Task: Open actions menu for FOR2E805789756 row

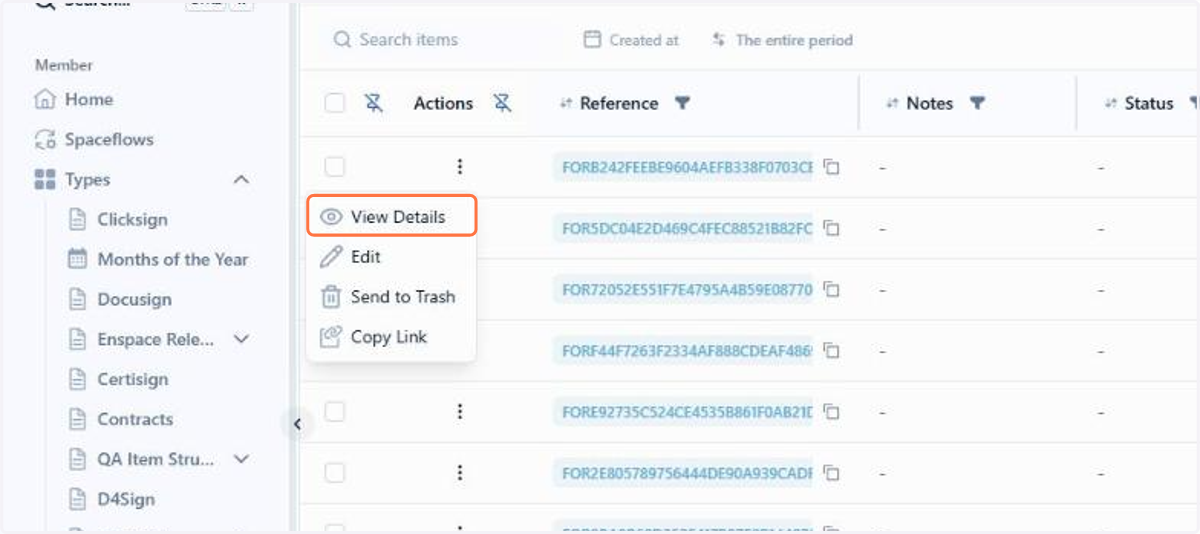Action: coord(460,472)
